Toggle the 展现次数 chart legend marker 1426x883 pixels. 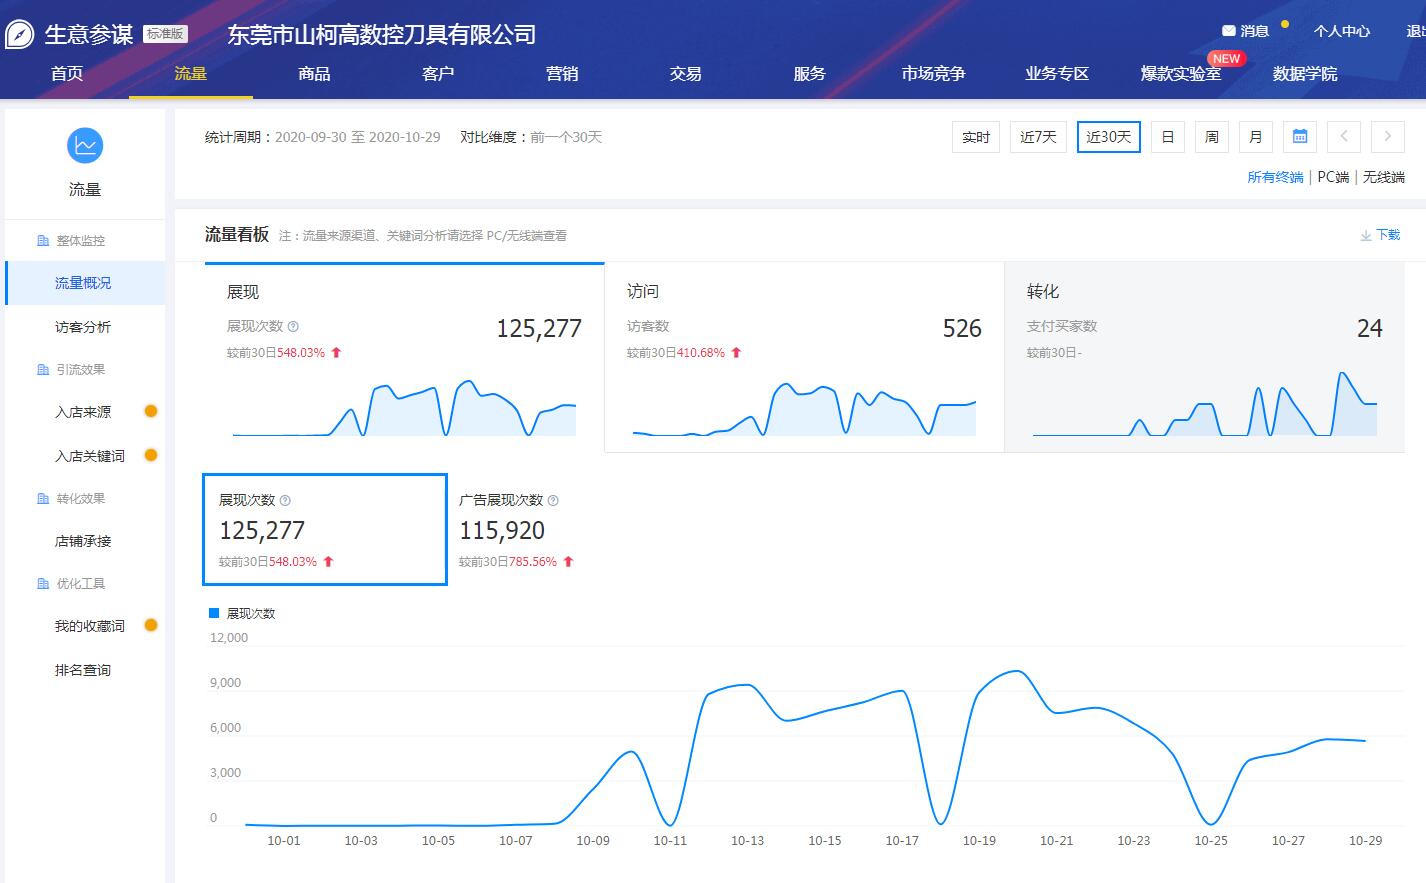pyautogui.click(x=214, y=613)
